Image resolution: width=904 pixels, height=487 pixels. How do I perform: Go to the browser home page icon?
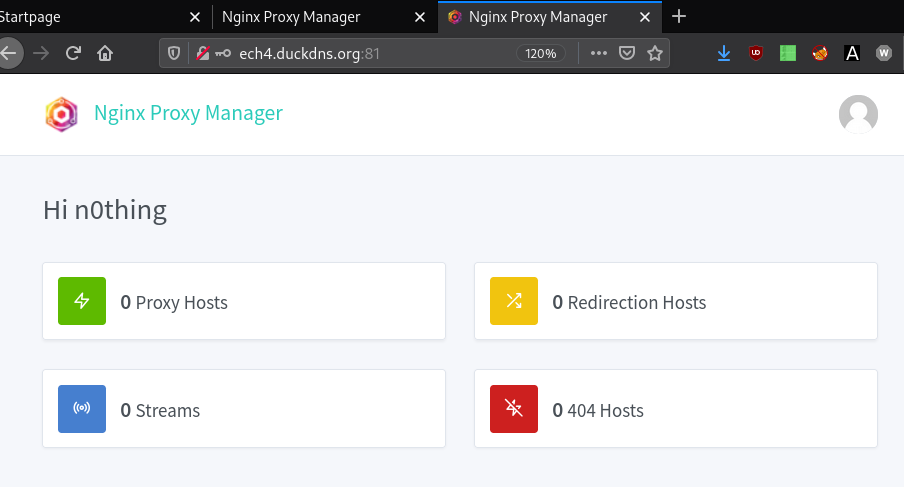[x=105, y=54]
